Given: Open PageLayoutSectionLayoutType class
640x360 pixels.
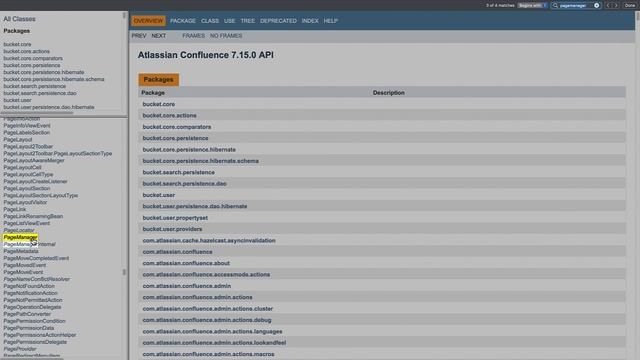Looking at the screenshot, I should tap(41, 196).
